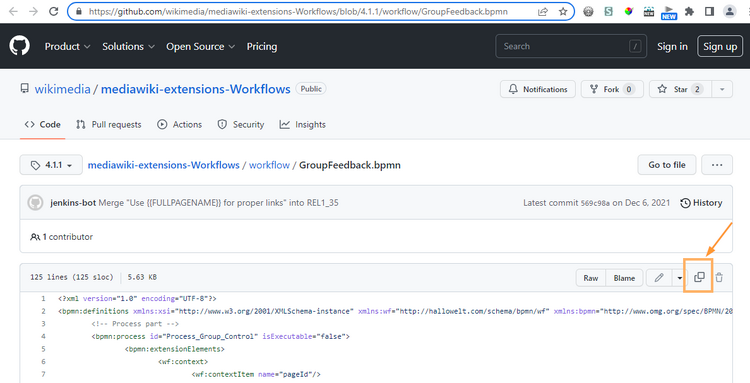Click the Fork count badge 0
The image size is (750, 383).
(x=629, y=89)
